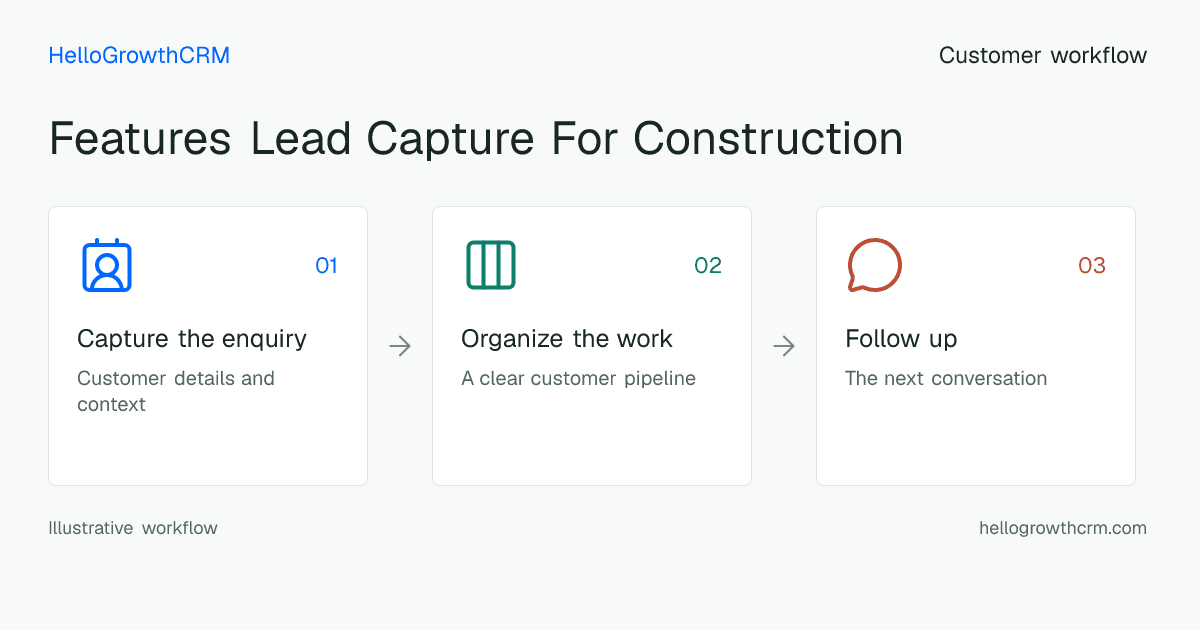Click the Customer details and context text

(176, 391)
